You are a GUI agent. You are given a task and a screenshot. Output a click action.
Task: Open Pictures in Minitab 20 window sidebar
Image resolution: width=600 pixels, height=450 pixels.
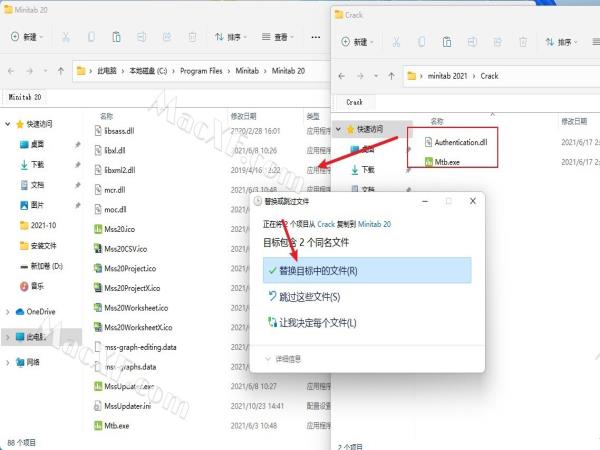click(x=38, y=205)
